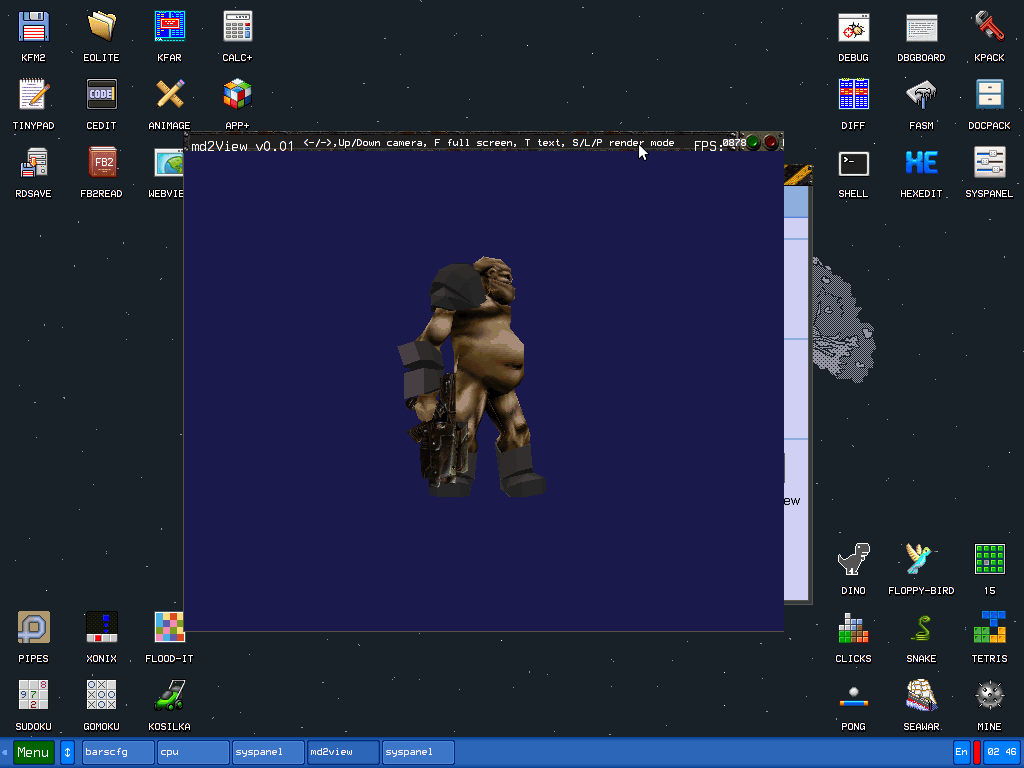Launch the ANIMAGE image editor
This screenshot has width=1024, height=768.
click(169, 93)
